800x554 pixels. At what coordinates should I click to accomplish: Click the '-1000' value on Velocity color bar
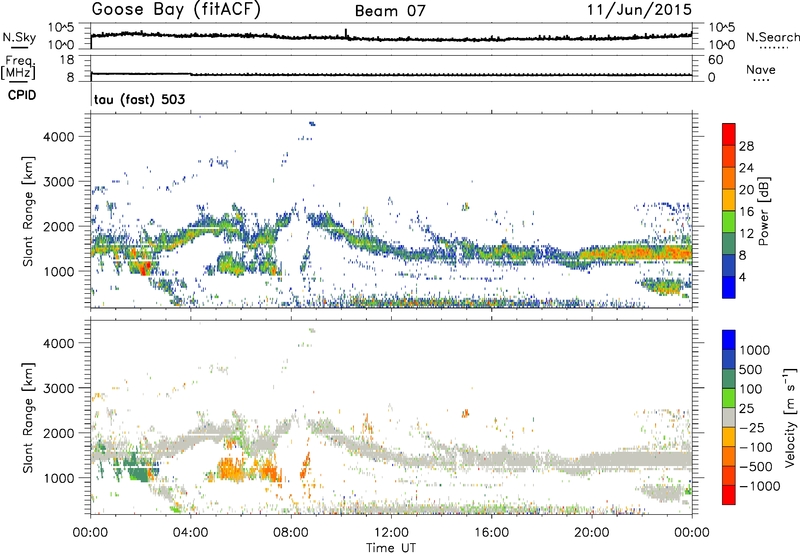[759, 486]
